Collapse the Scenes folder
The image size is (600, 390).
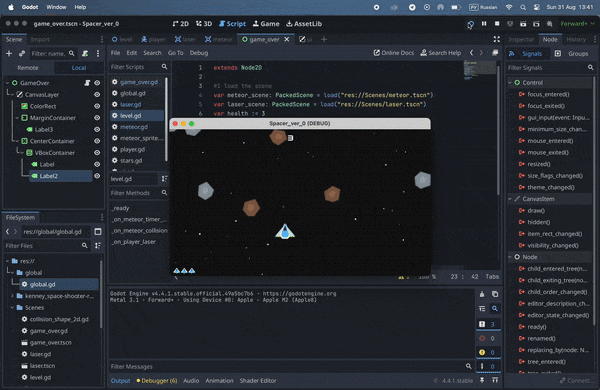click(x=12, y=308)
